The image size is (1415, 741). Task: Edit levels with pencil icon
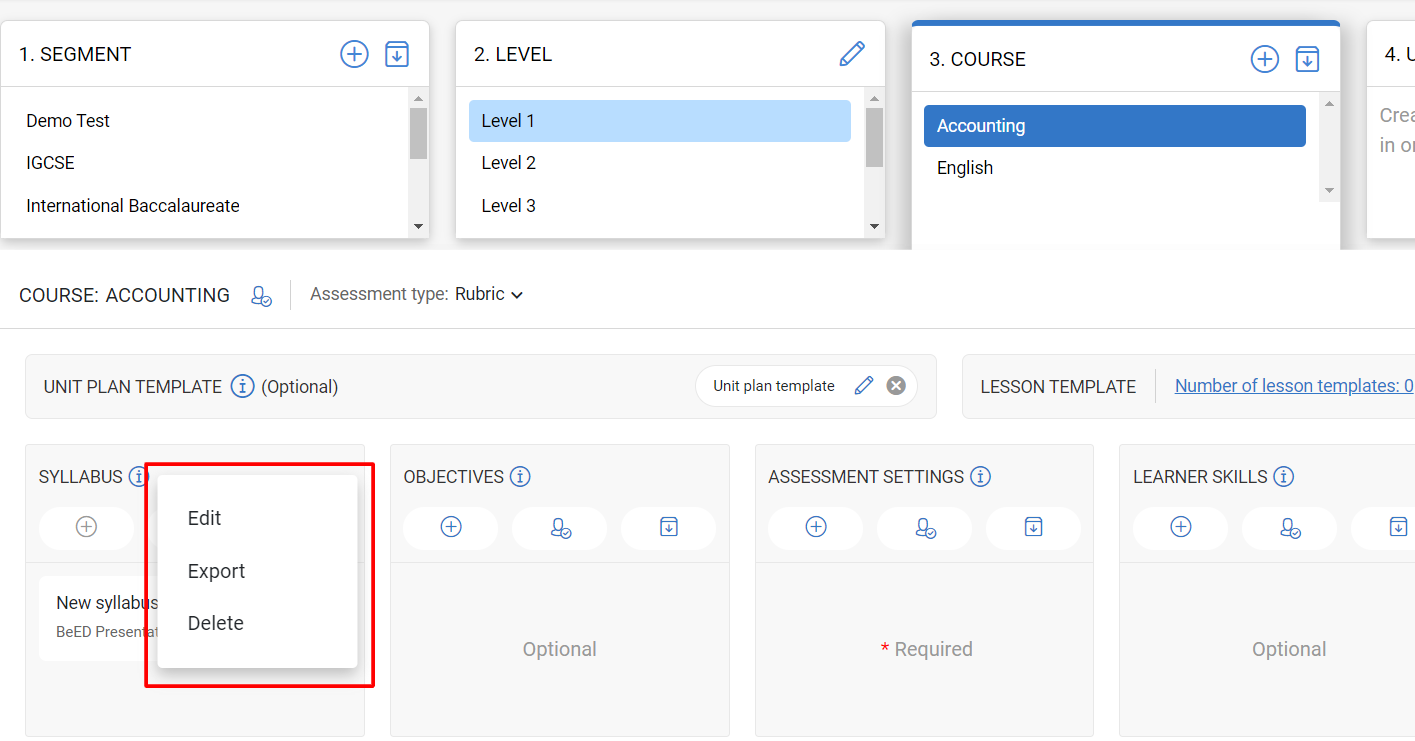coord(852,54)
